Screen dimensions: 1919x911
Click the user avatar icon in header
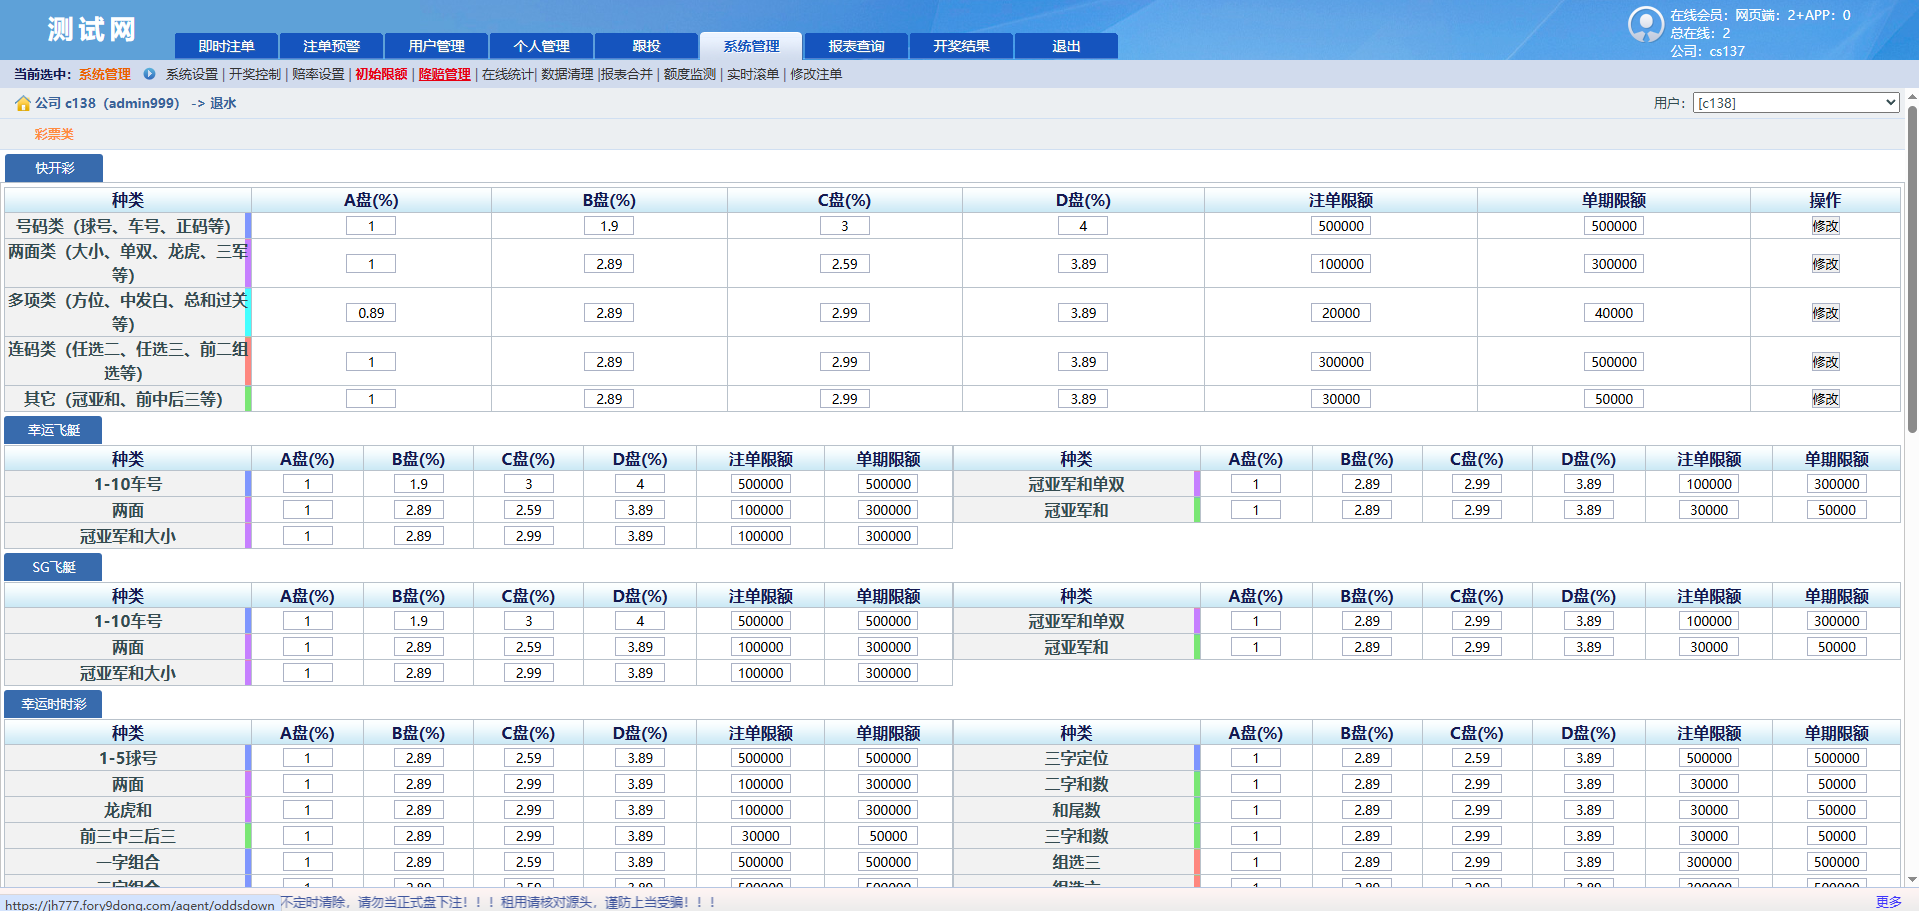[x=1645, y=24]
